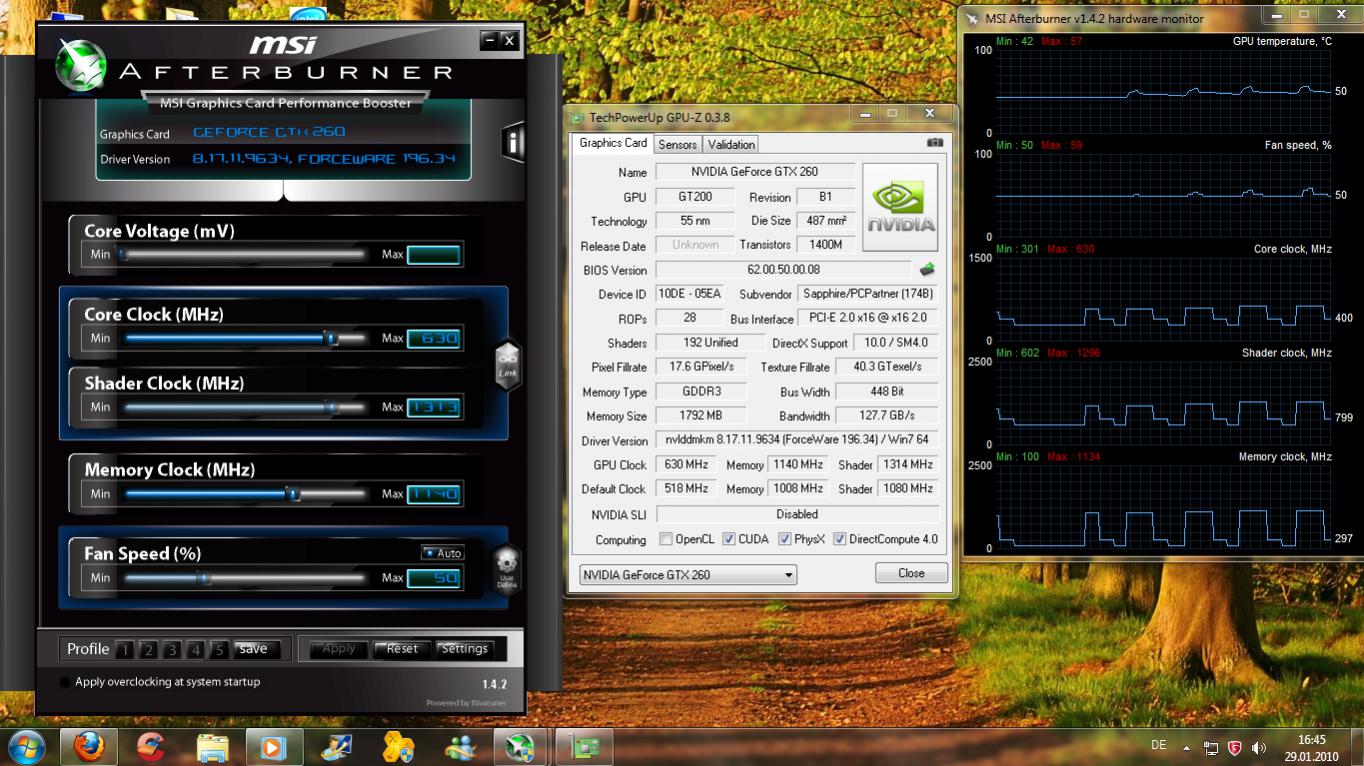Switch to MSI Afterburner taskbar icon
This screenshot has height=766, width=1364.
tap(520, 747)
